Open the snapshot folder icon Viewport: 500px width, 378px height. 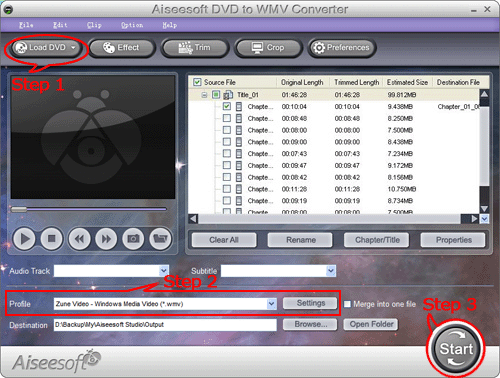pyautogui.click(x=160, y=239)
